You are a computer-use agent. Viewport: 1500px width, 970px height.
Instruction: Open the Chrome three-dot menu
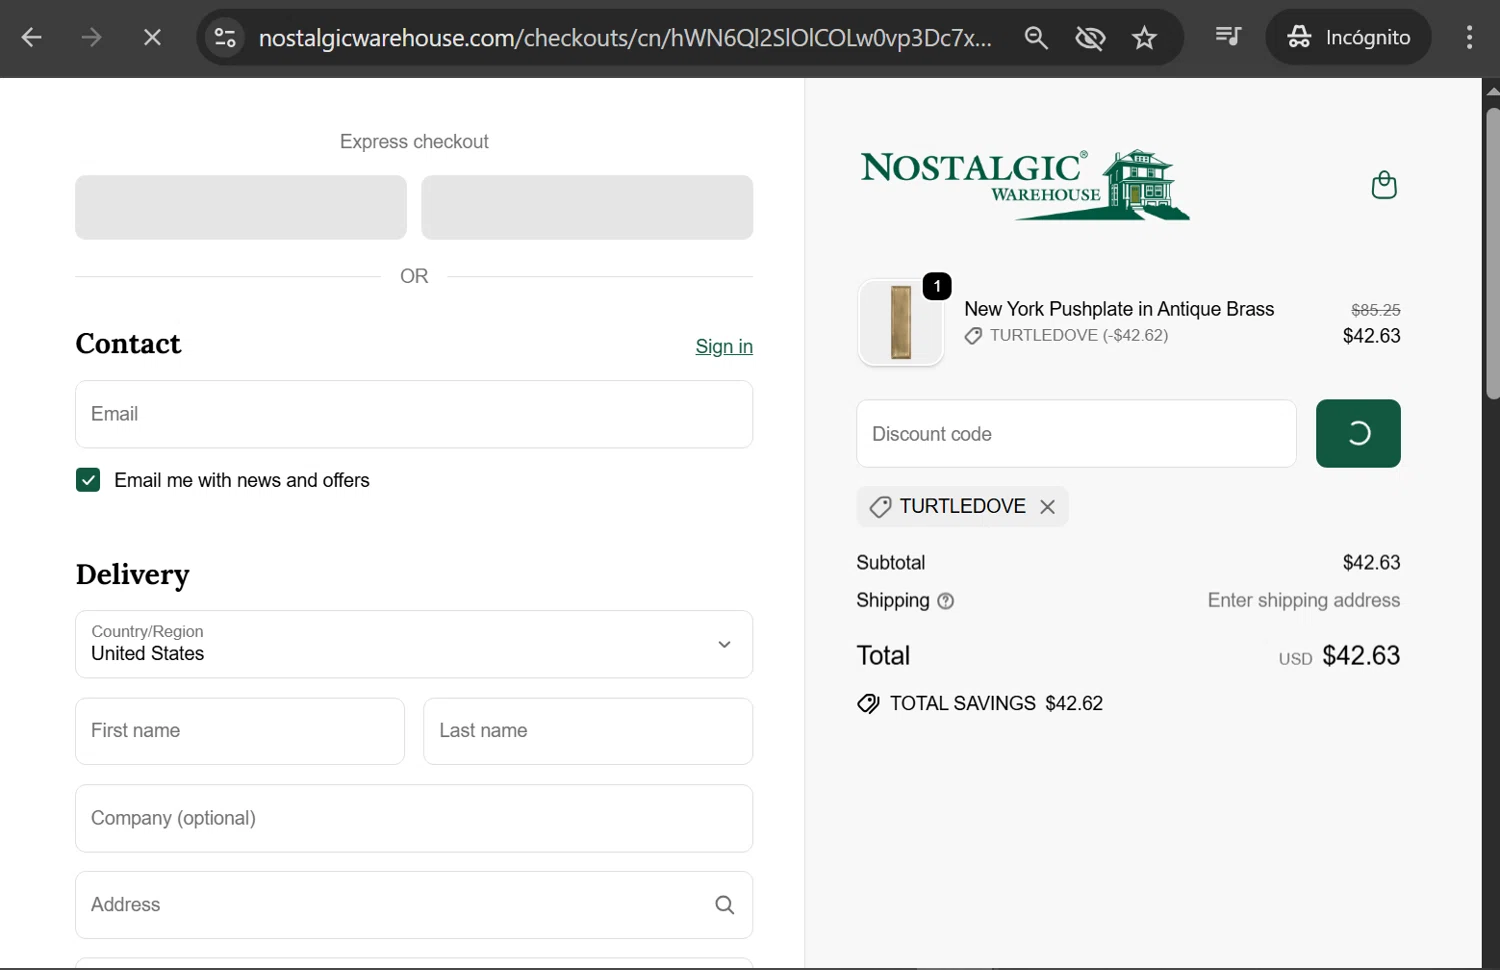click(1469, 37)
